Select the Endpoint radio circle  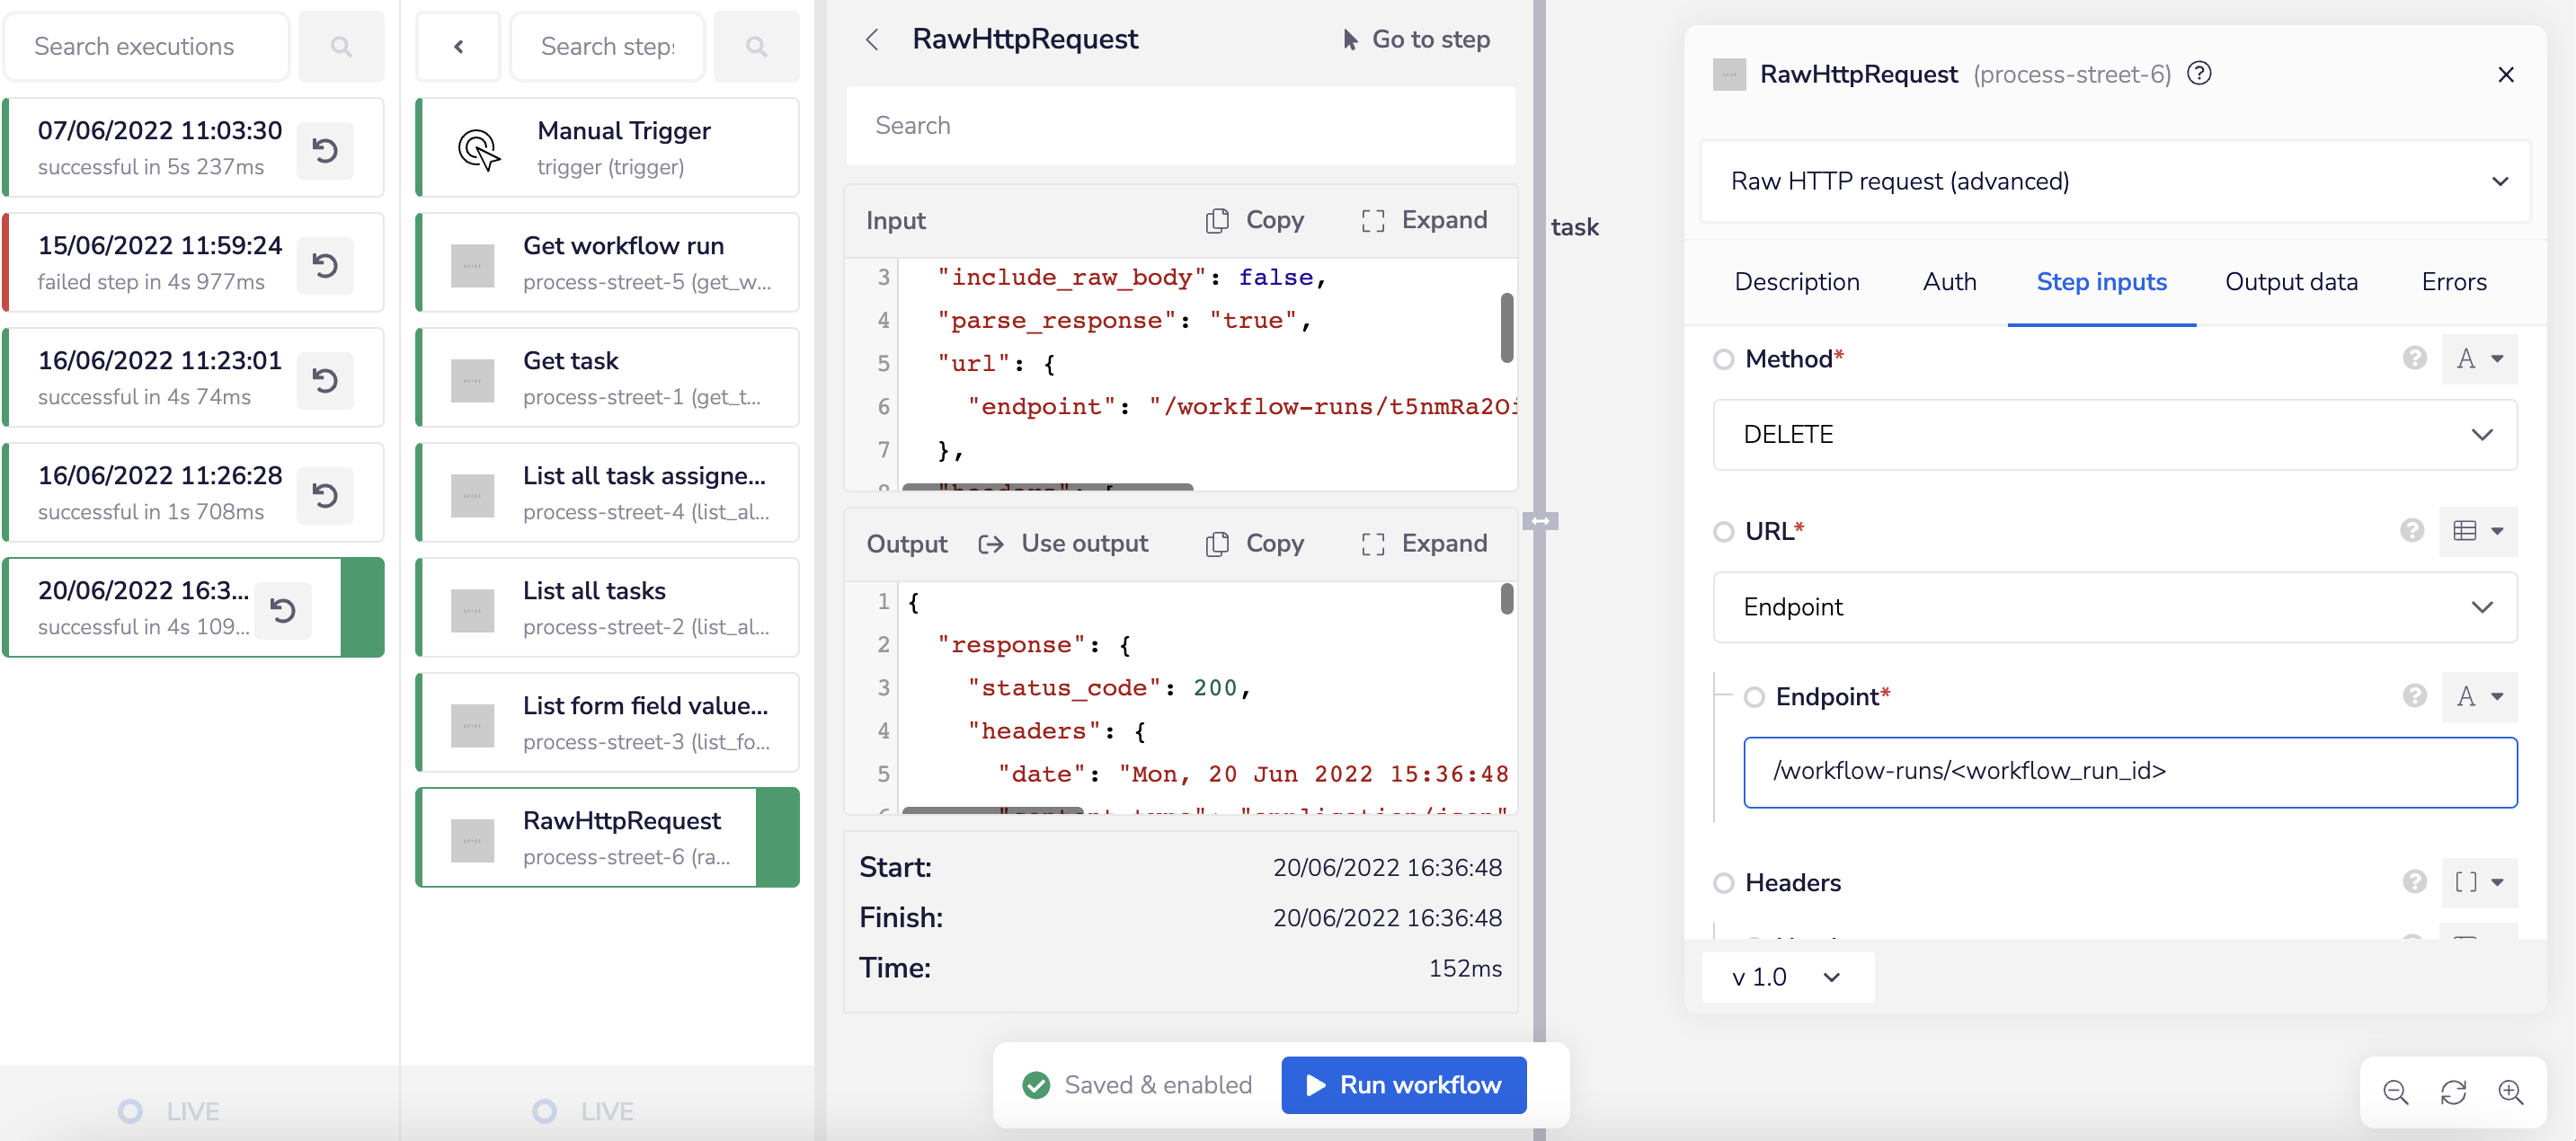pyautogui.click(x=1755, y=697)
